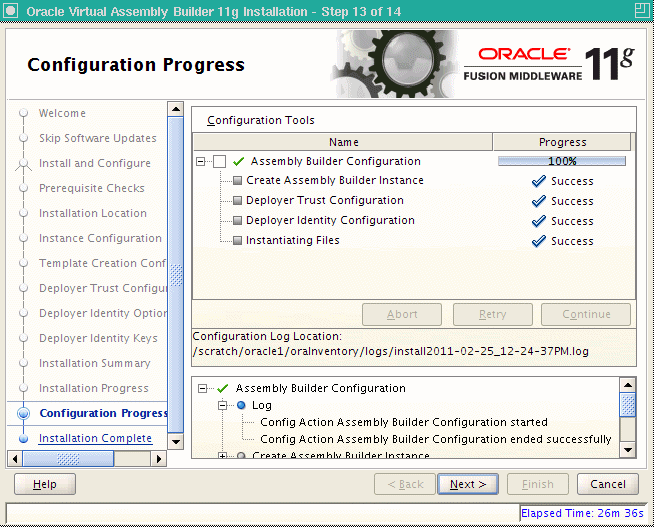Click the Name column header
Viewport: 654px width, 527px height.
click(x=343, y=142)
